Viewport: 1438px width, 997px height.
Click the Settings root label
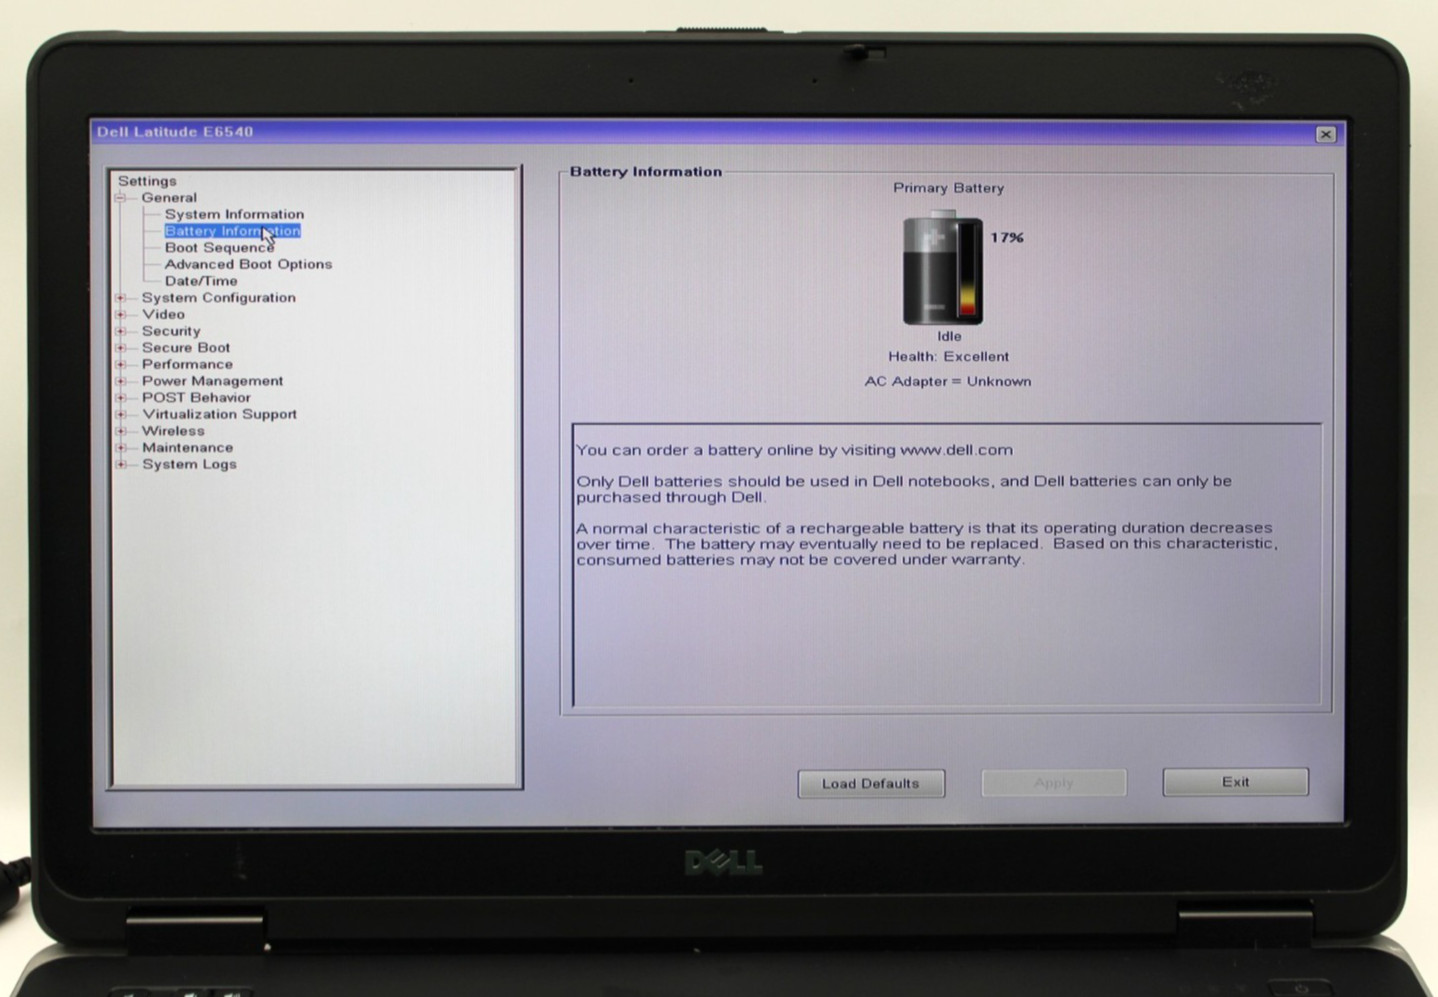[x=147, y=181]
